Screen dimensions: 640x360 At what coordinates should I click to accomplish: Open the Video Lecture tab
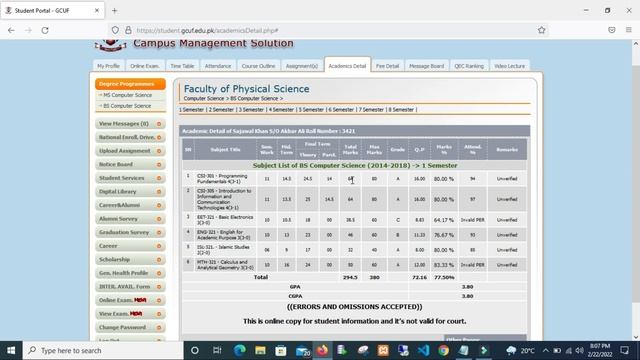click(x=509, y=66)
